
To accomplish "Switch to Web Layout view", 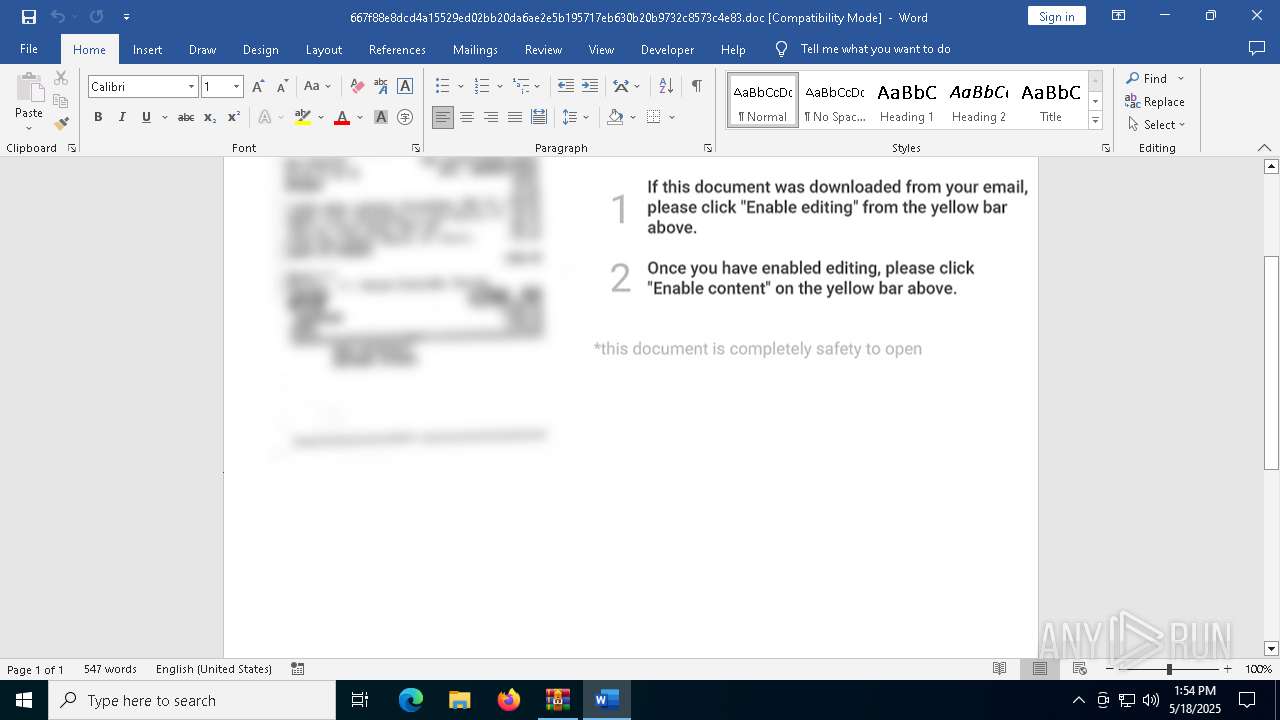I will 1079,669.
